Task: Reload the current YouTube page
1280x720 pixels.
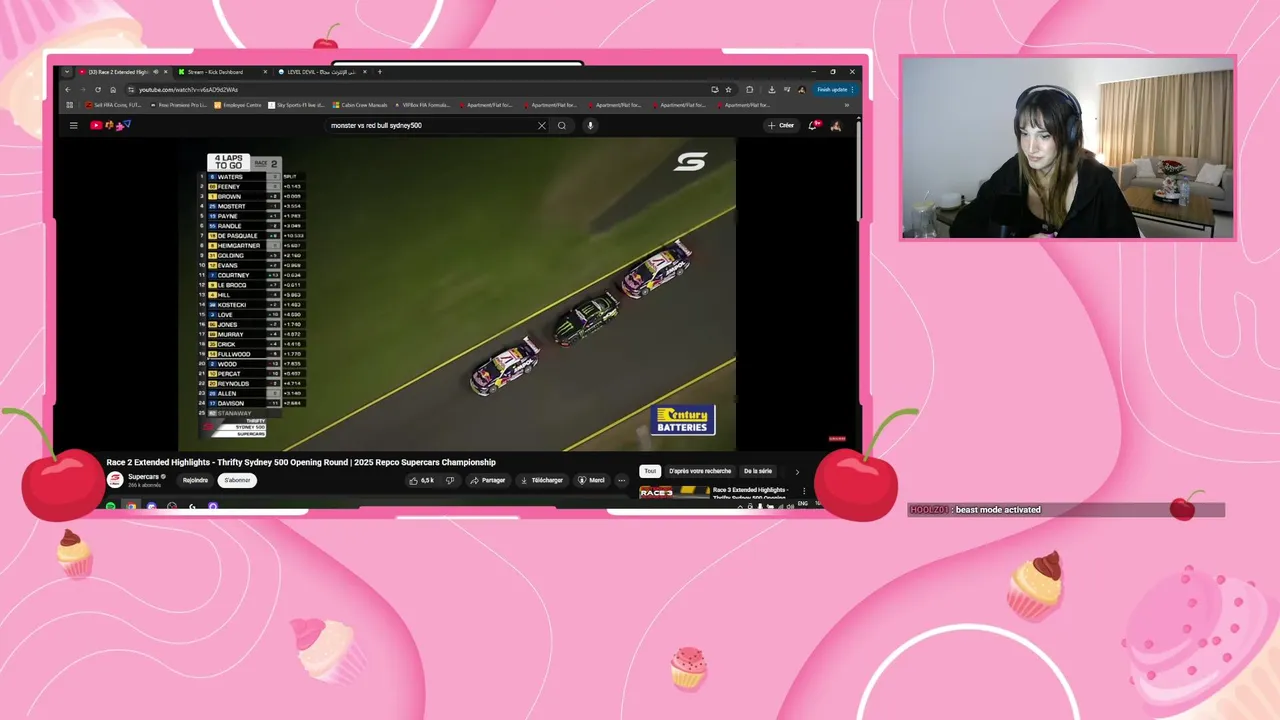Action: tap(98, 89)
